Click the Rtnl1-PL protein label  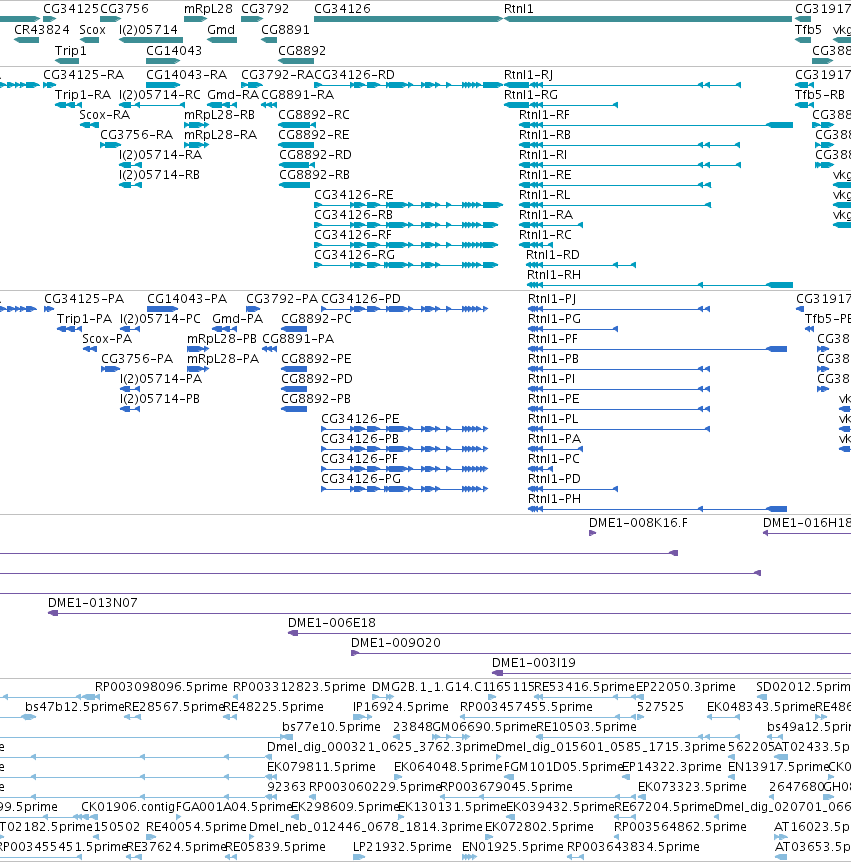pyautogui.click(x=552, y=418)
